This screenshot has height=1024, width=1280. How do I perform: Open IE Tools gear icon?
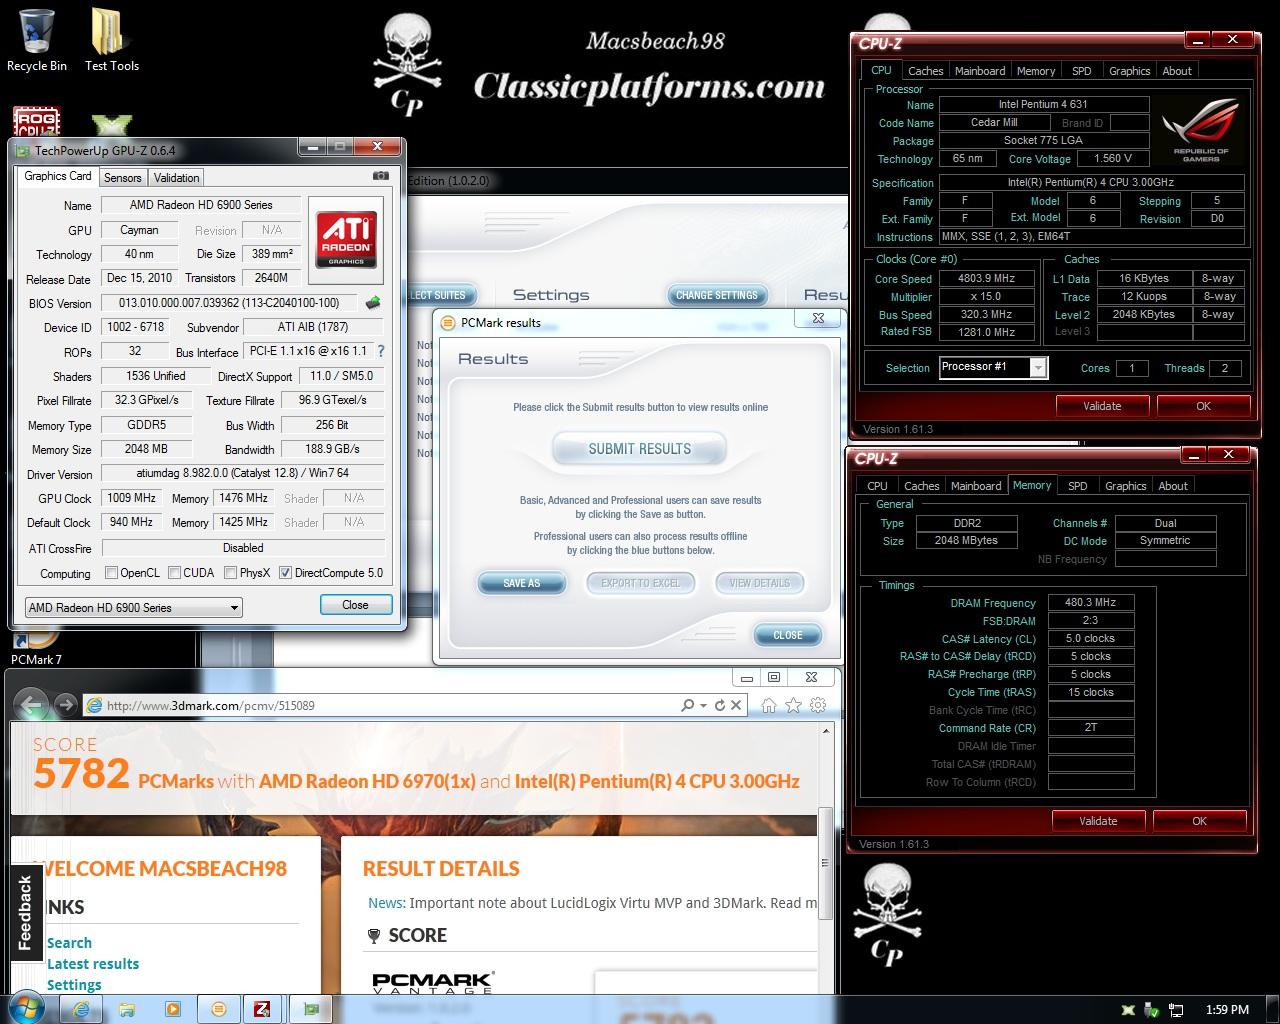pos(818,705)
